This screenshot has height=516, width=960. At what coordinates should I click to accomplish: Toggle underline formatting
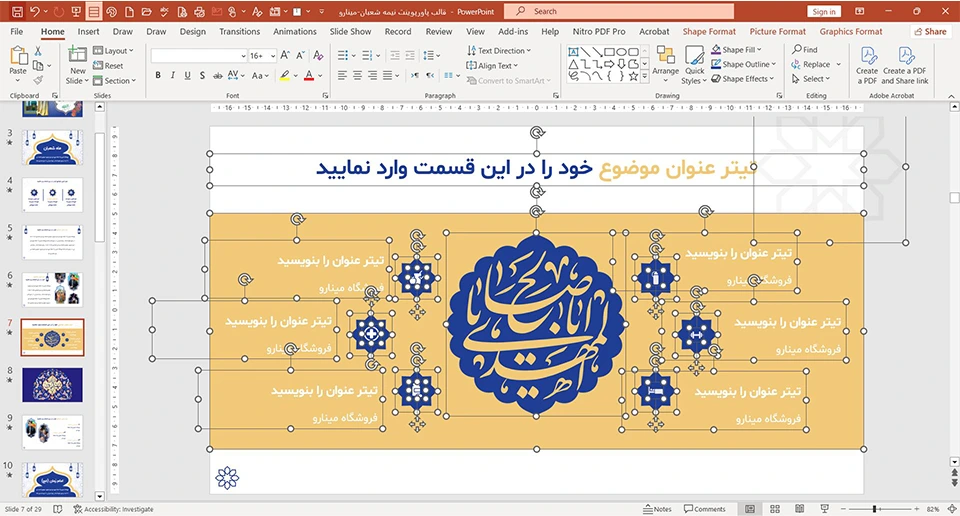tap(187, 75)
